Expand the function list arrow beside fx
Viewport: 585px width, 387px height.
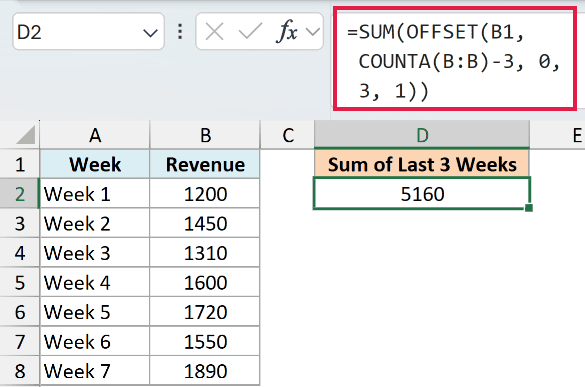(x=313, y=32)
